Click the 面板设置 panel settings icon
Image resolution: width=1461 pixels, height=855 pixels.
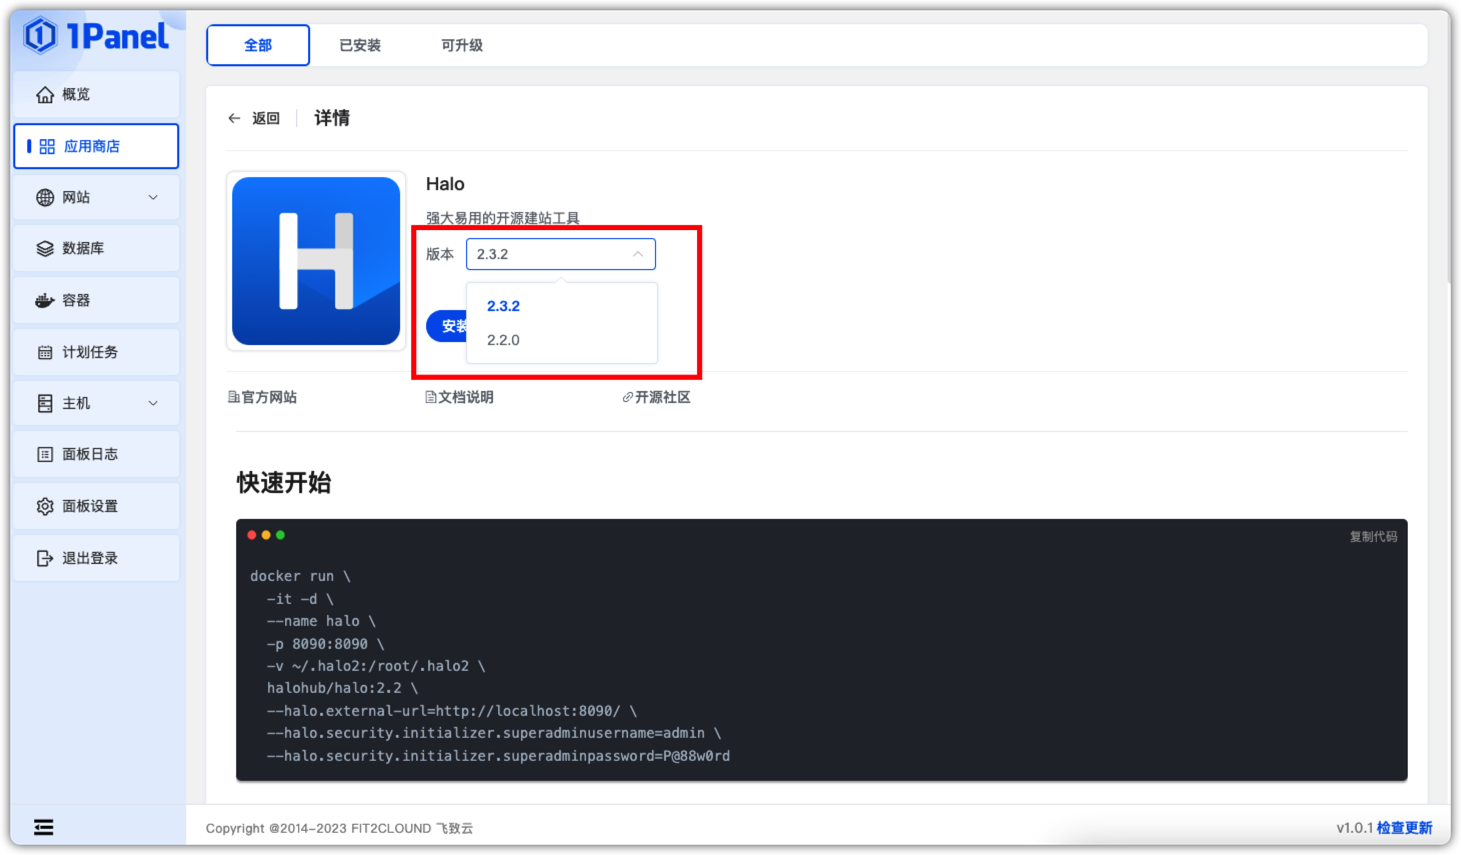point(45,505)
